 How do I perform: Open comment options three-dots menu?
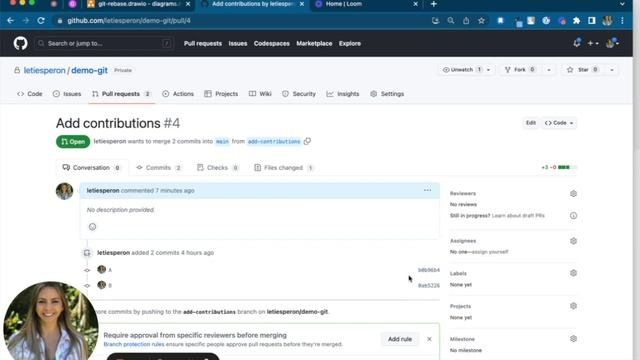(427, 190)
